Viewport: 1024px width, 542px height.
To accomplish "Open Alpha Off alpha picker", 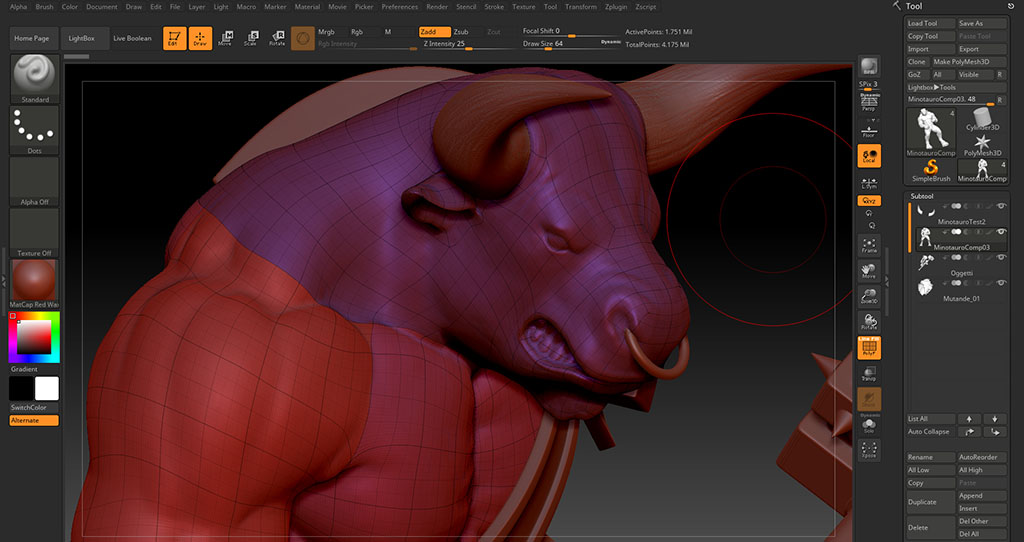I will (x=35, y=182).
